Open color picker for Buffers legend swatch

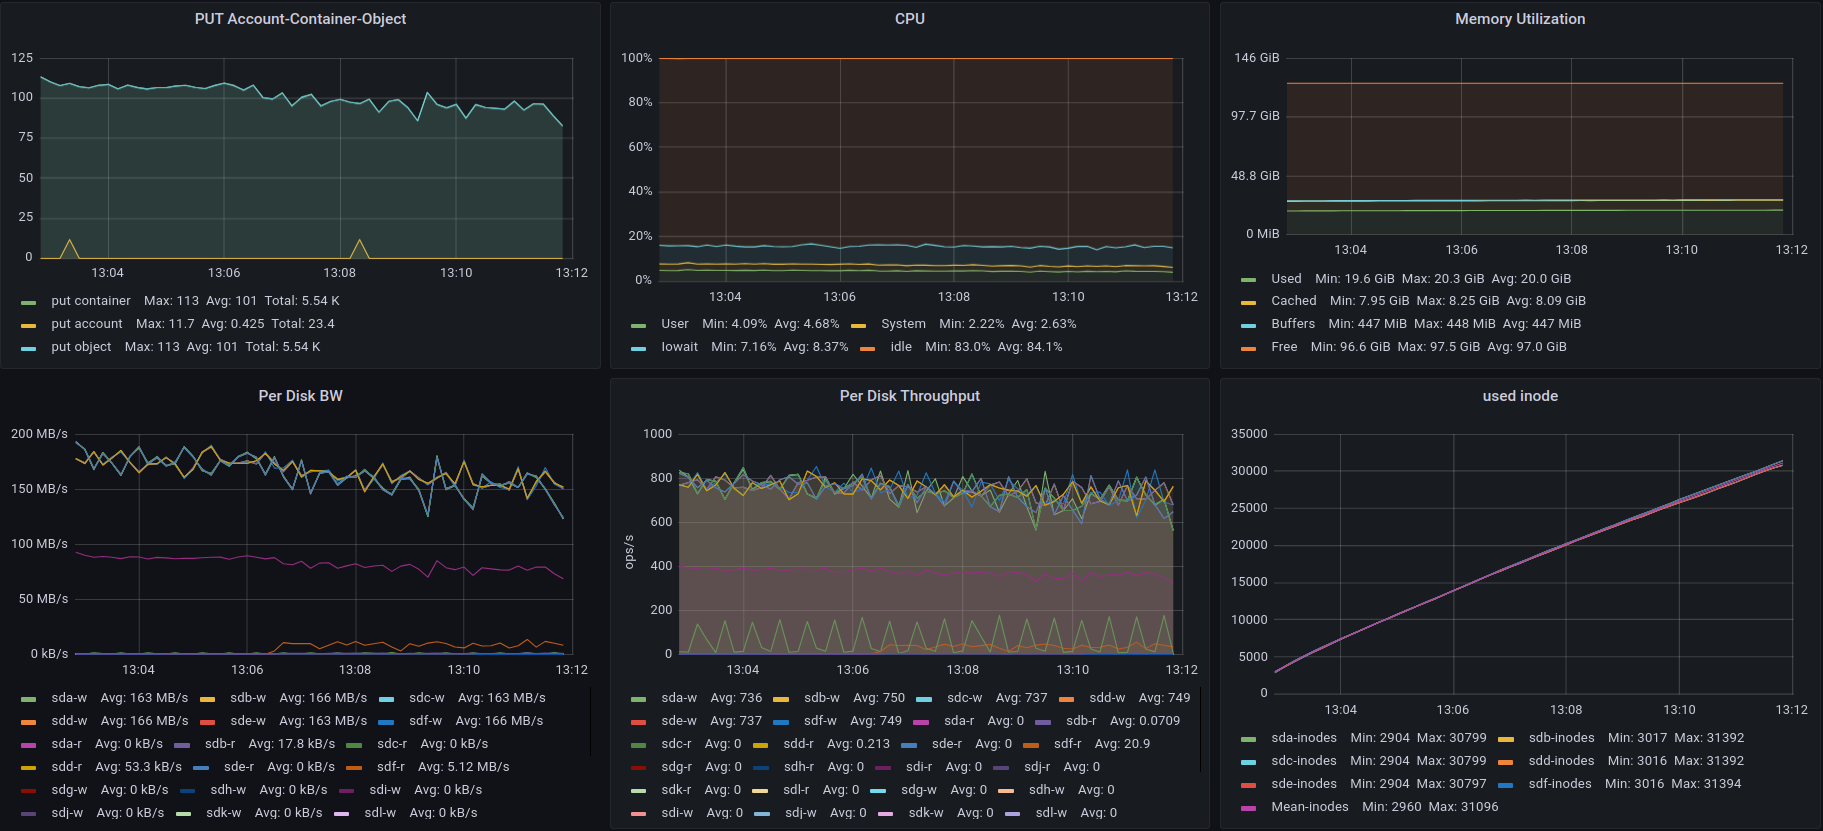click(x=1248, y=325)
